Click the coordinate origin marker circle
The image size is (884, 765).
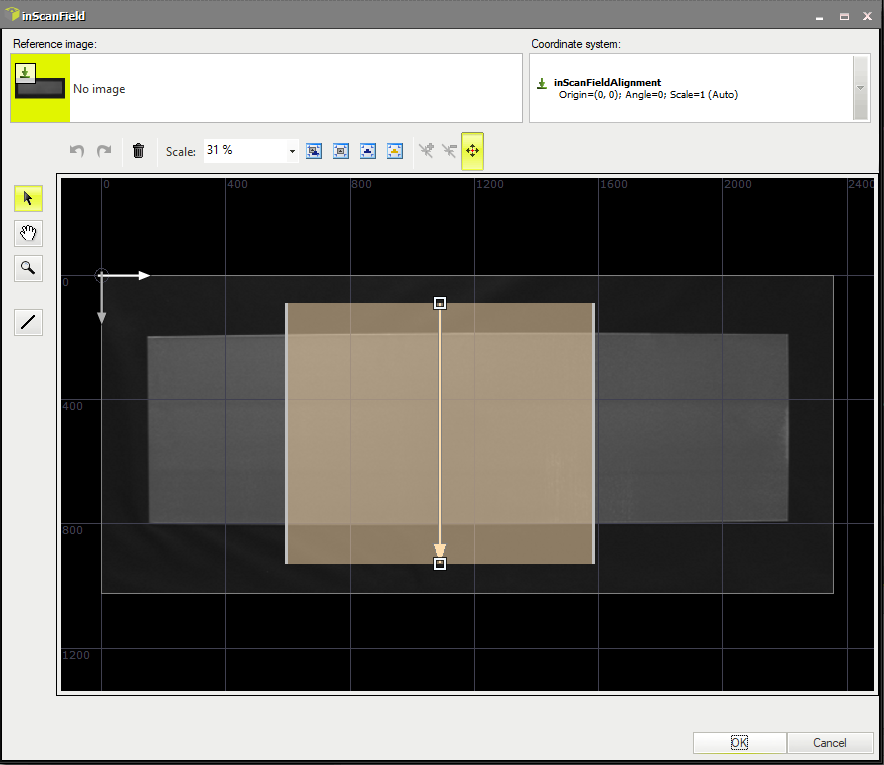coord(101,276)
